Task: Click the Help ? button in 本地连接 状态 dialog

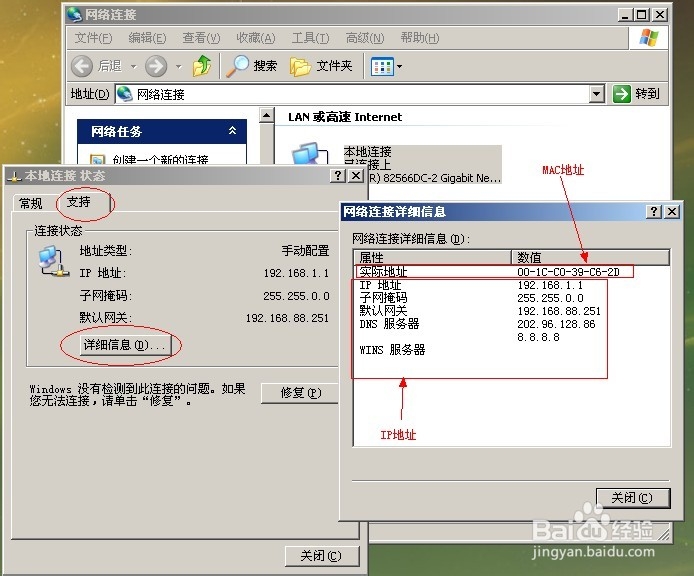Action: pyautogui.click(x=337, y=176)
